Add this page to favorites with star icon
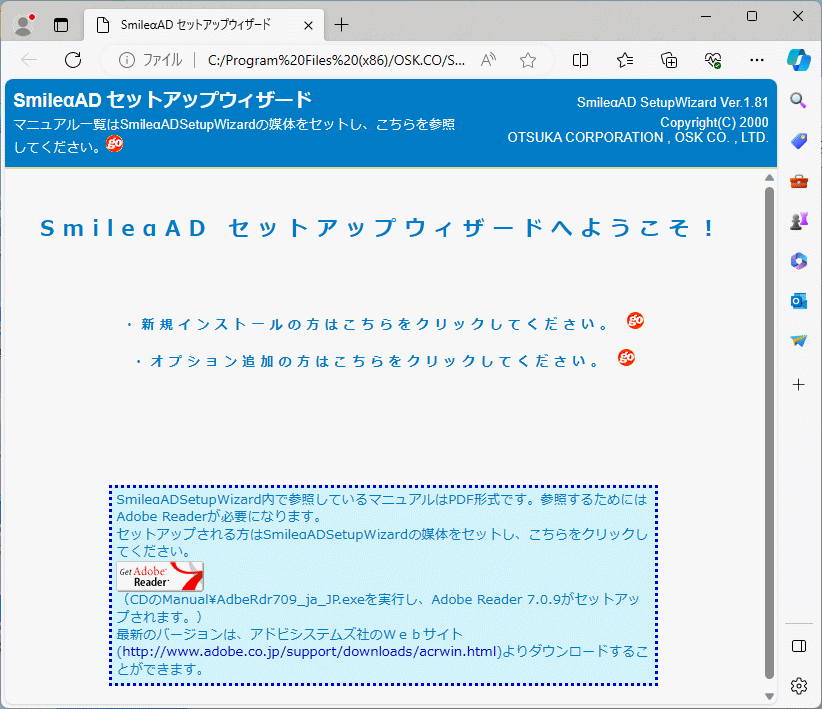 coord(528,60)
